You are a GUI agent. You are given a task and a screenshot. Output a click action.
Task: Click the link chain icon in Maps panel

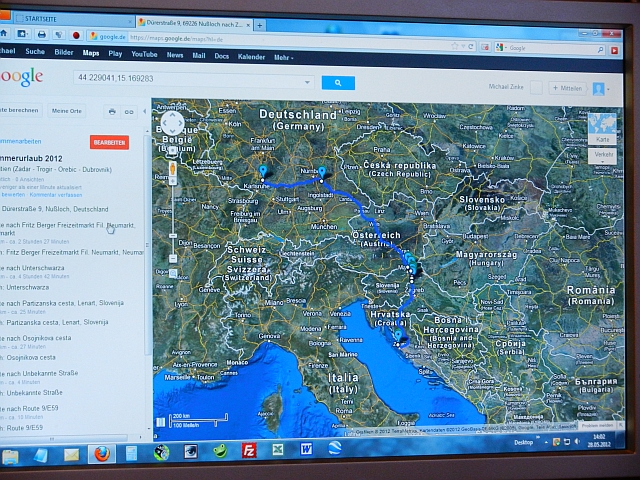[129, 112]
